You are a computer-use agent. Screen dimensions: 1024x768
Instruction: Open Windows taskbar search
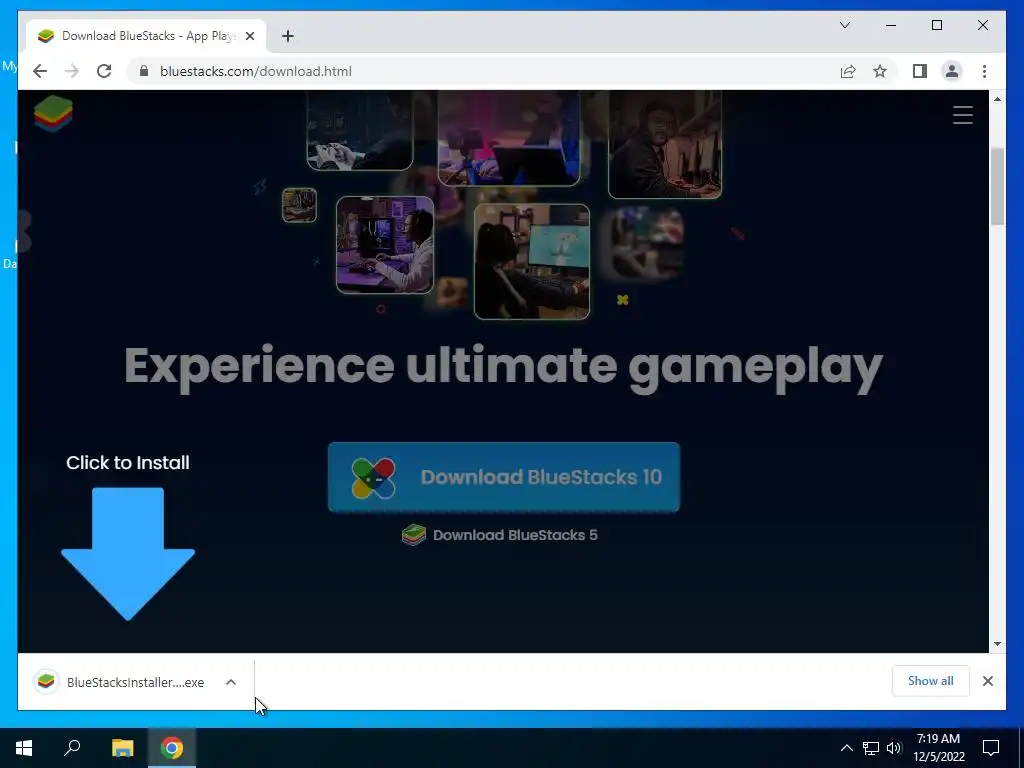click(x=72, y=748)
